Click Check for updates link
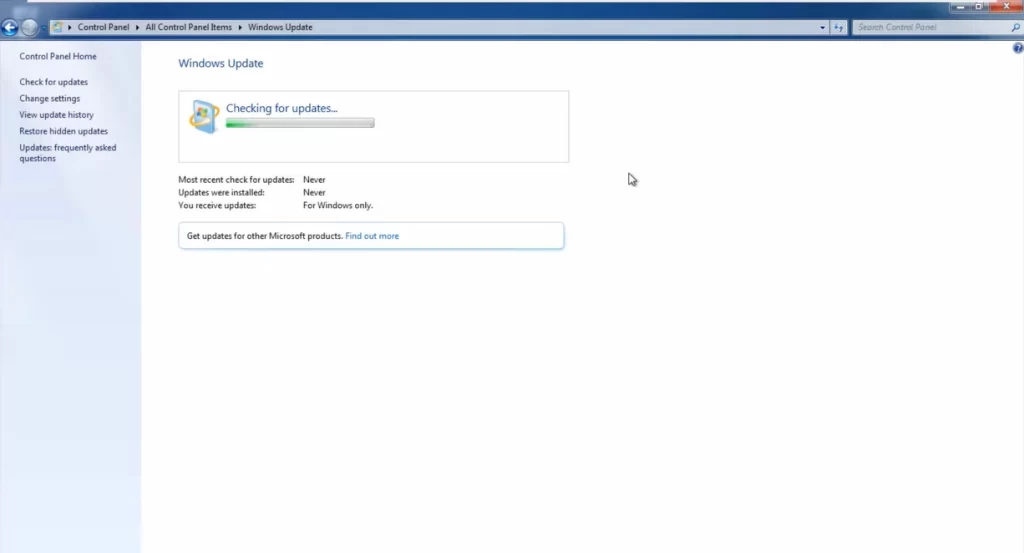1024x553 pixels. click(x=54, y=82)
